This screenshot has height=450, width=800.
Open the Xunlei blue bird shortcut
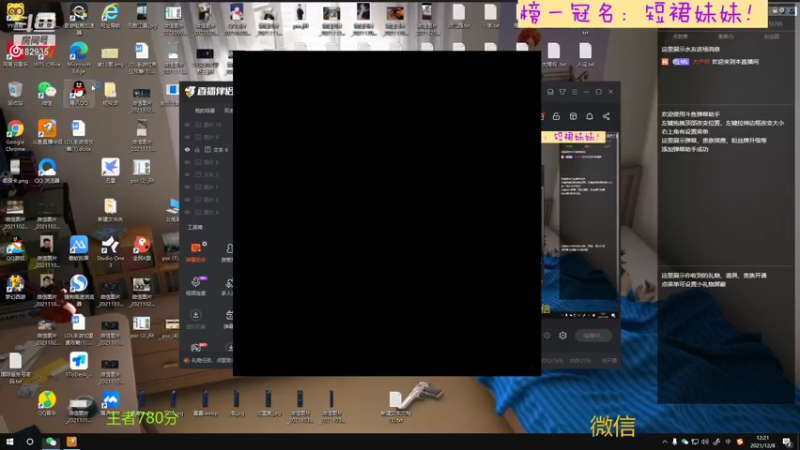[110, 171]
